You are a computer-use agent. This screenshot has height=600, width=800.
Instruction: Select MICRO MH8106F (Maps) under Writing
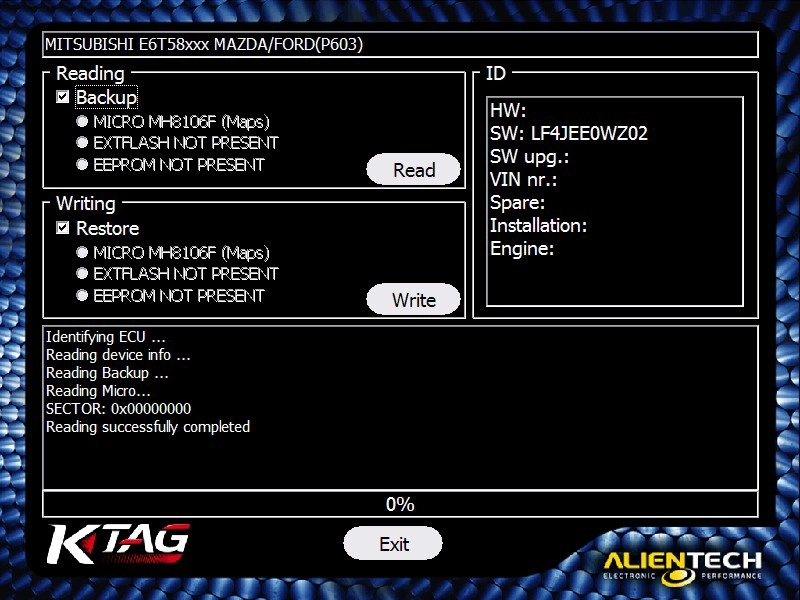click(x=82, y=252)
